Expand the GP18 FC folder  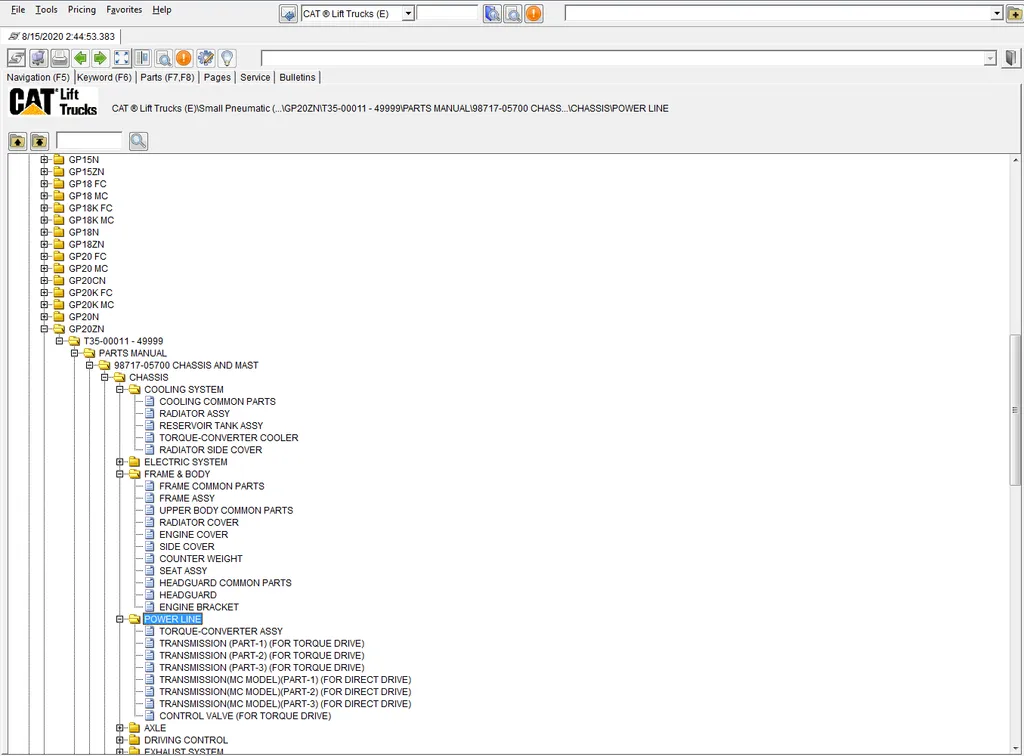point(44,183)
